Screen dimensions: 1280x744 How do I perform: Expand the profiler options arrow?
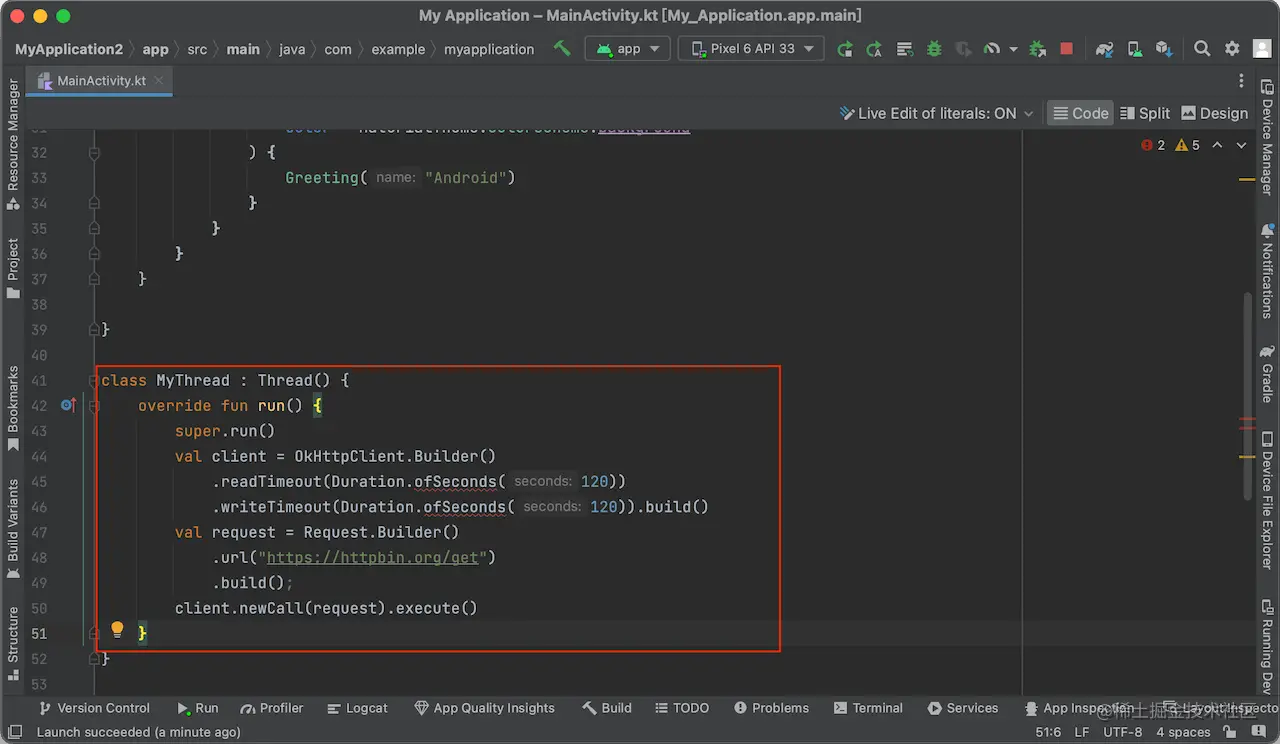[x=1013, y=48]
